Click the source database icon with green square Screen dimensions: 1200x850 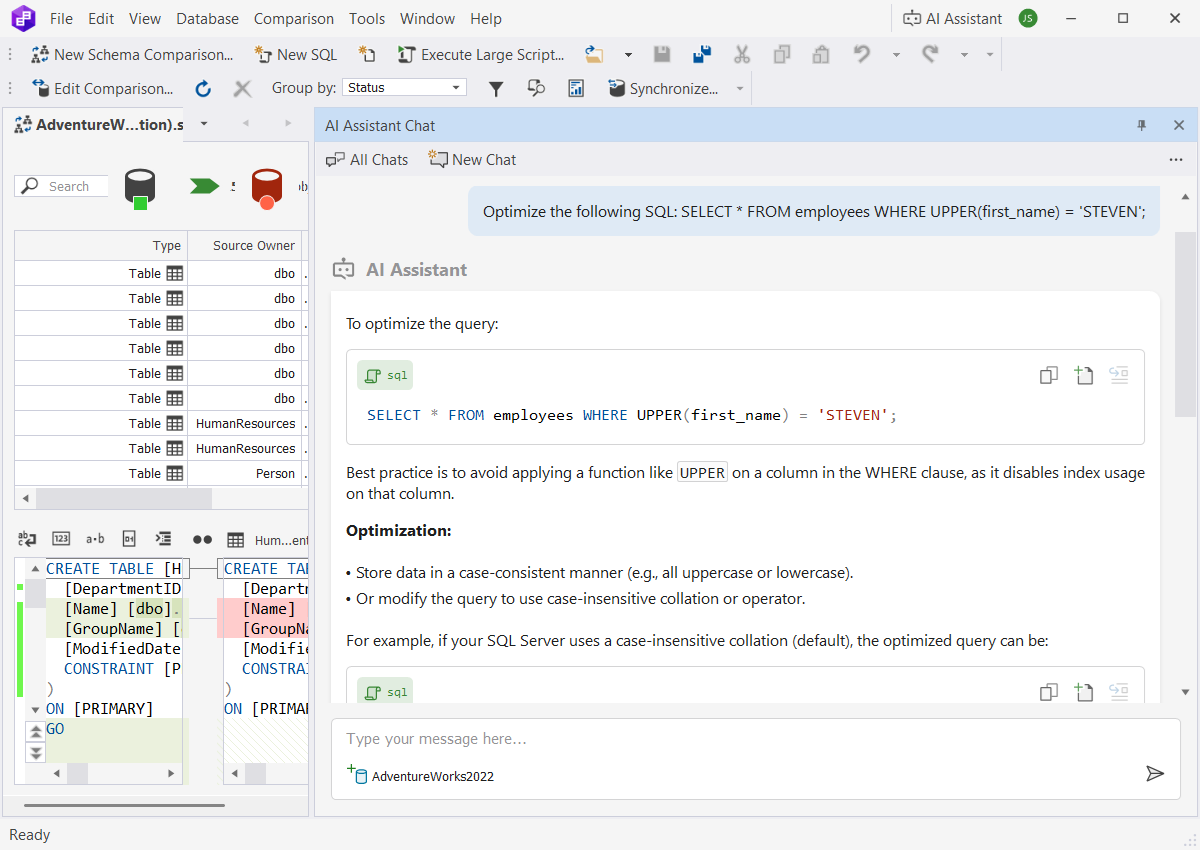140,188
